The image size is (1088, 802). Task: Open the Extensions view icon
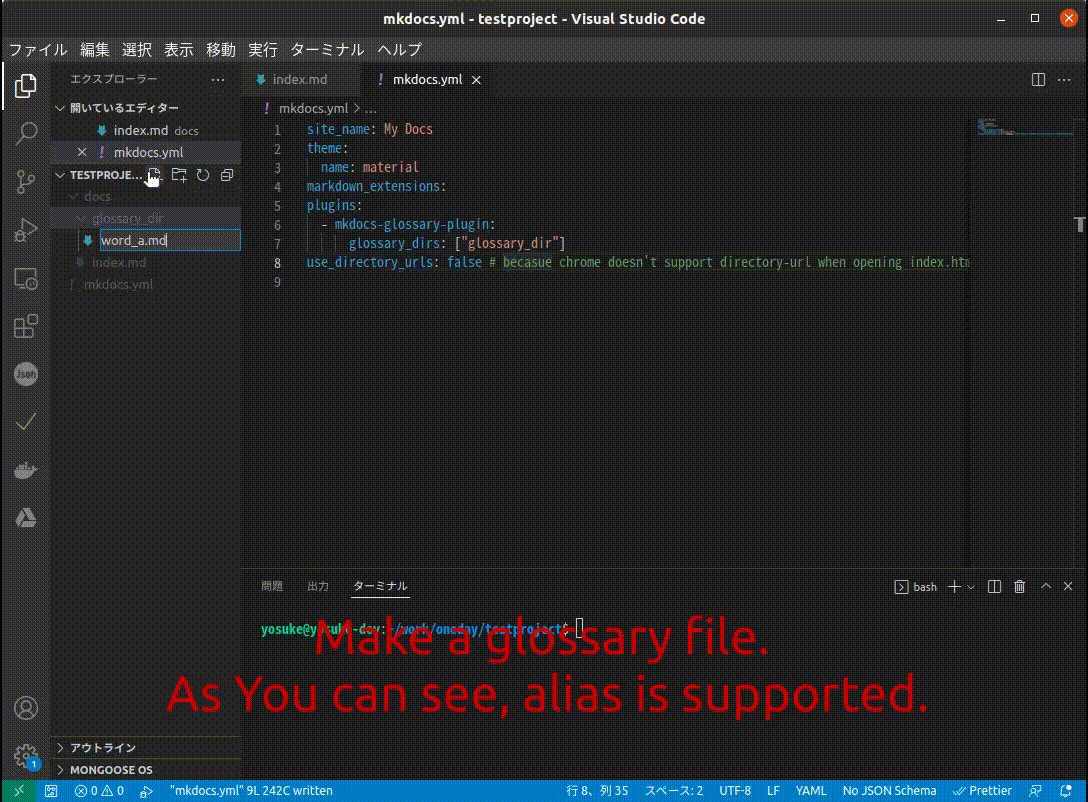pos(26,326)
